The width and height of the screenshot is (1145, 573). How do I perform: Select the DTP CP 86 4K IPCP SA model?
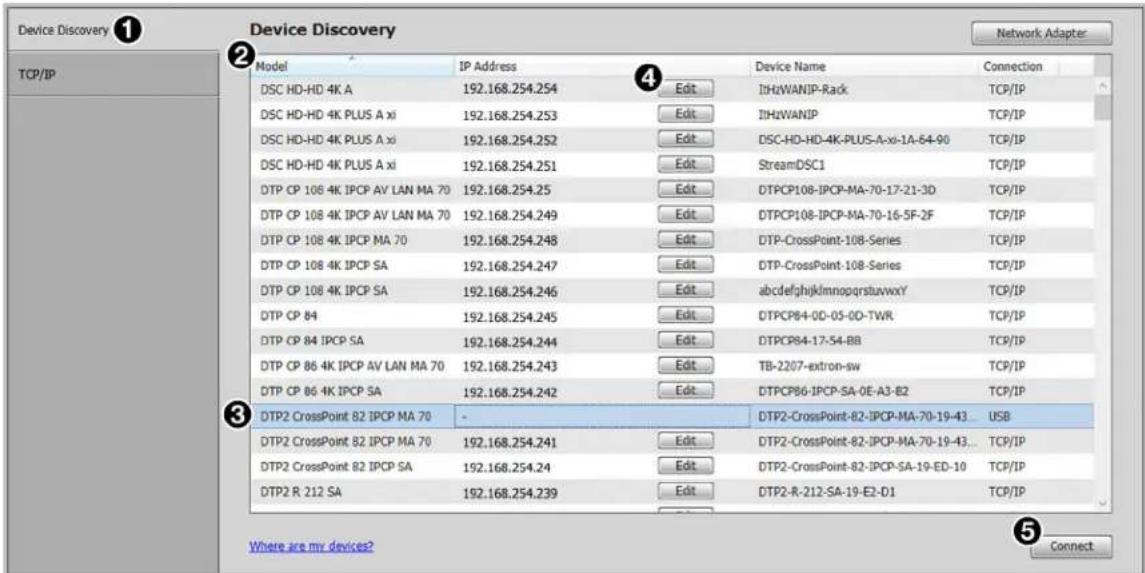pos(321,391)
